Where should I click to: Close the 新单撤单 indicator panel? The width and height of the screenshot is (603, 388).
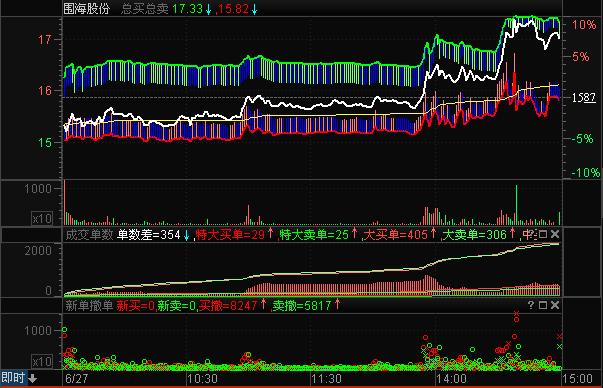[x=555, y=305]
